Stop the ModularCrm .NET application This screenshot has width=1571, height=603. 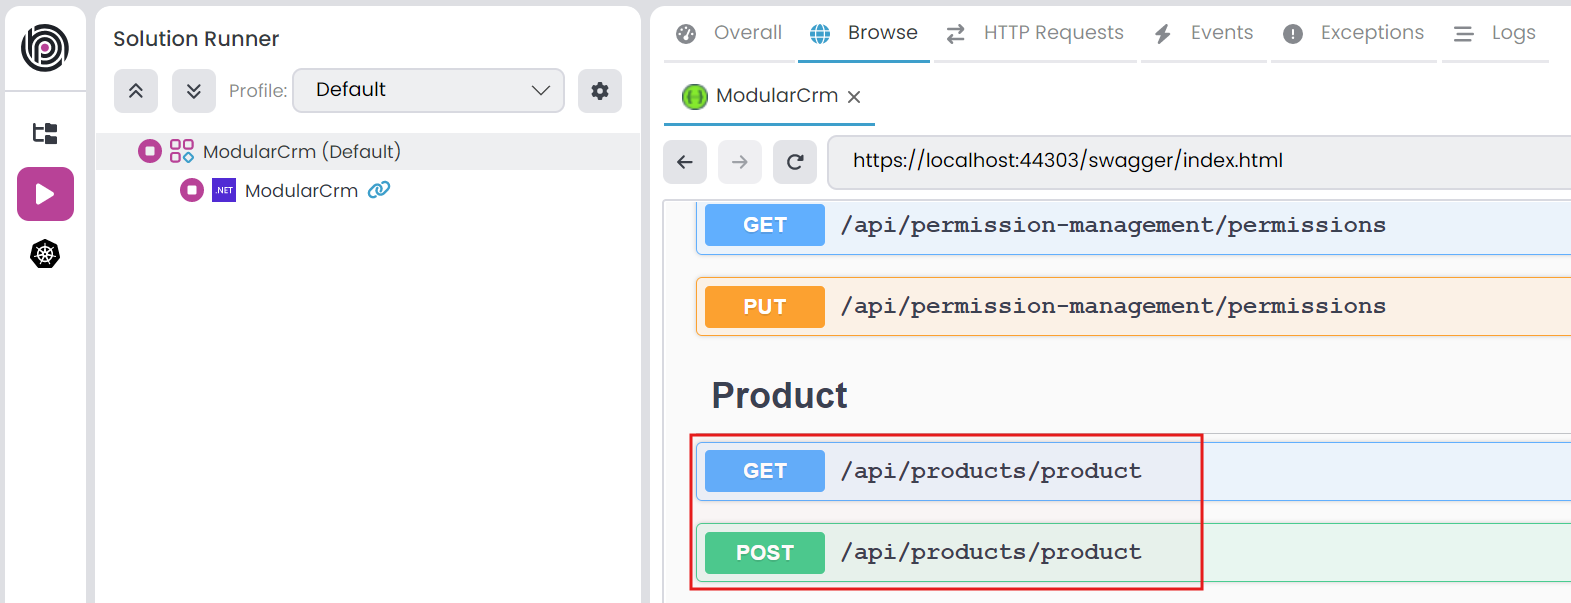tap(192, 190)
